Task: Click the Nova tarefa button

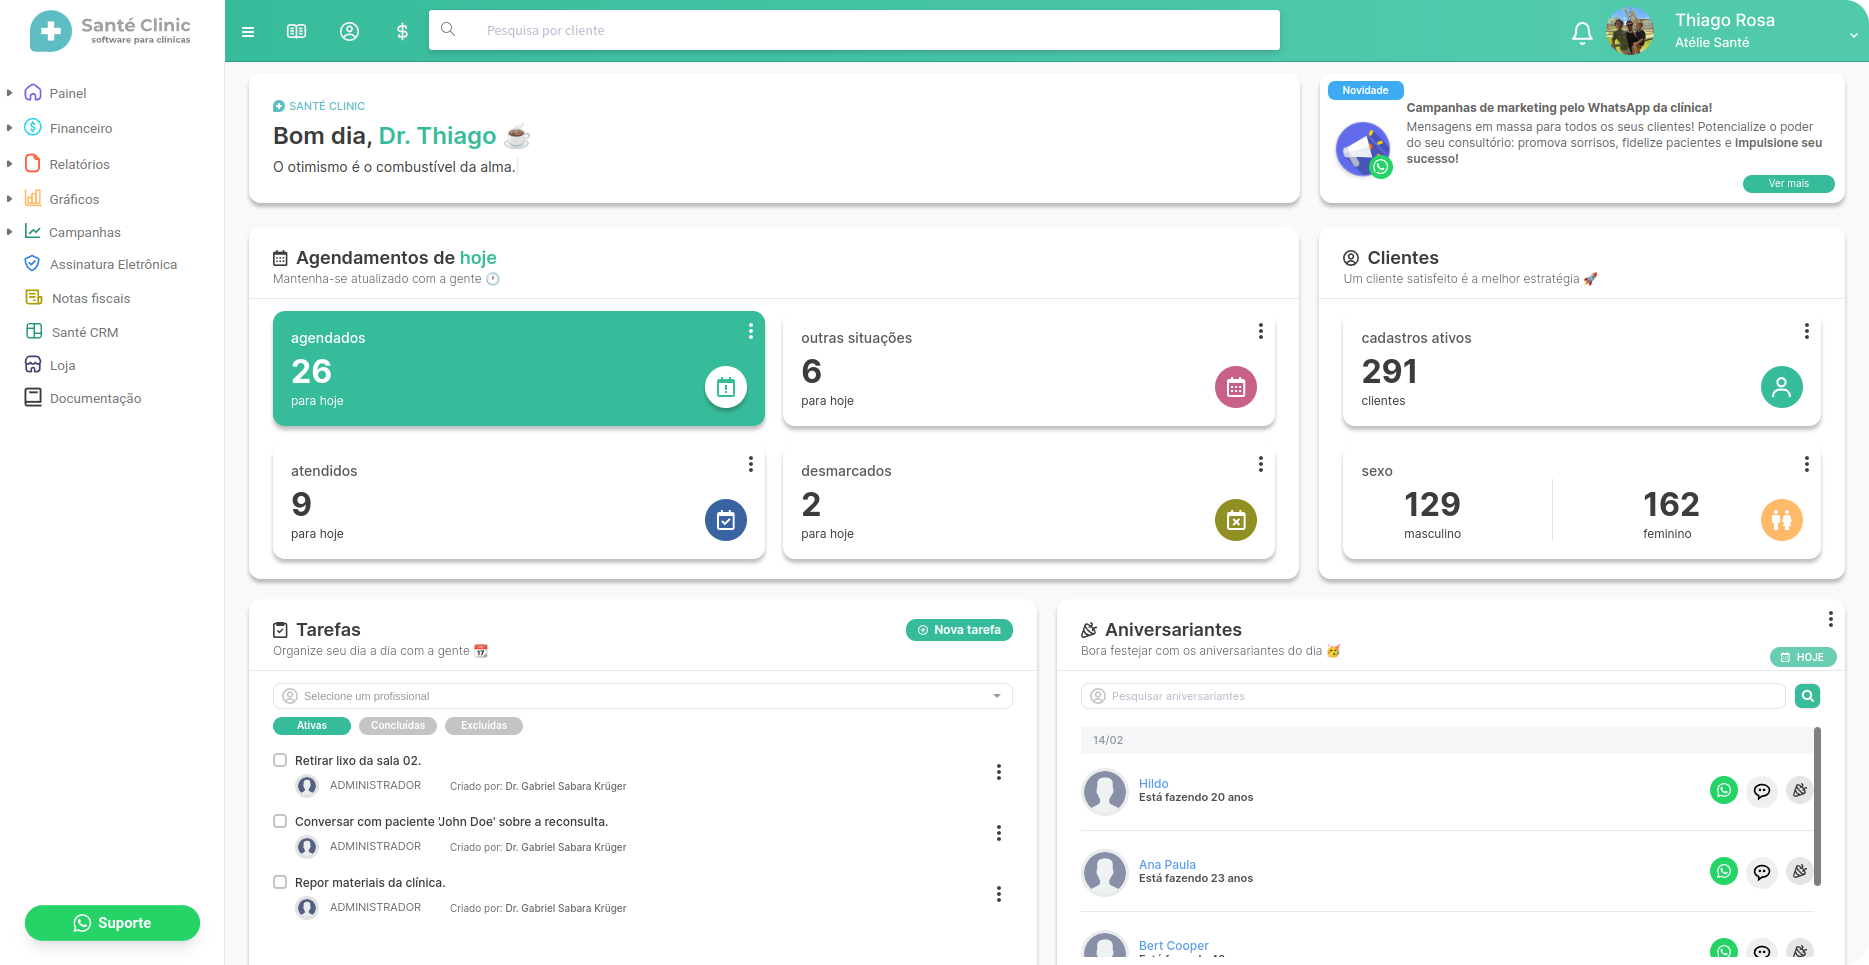Action: click(959, 630)
